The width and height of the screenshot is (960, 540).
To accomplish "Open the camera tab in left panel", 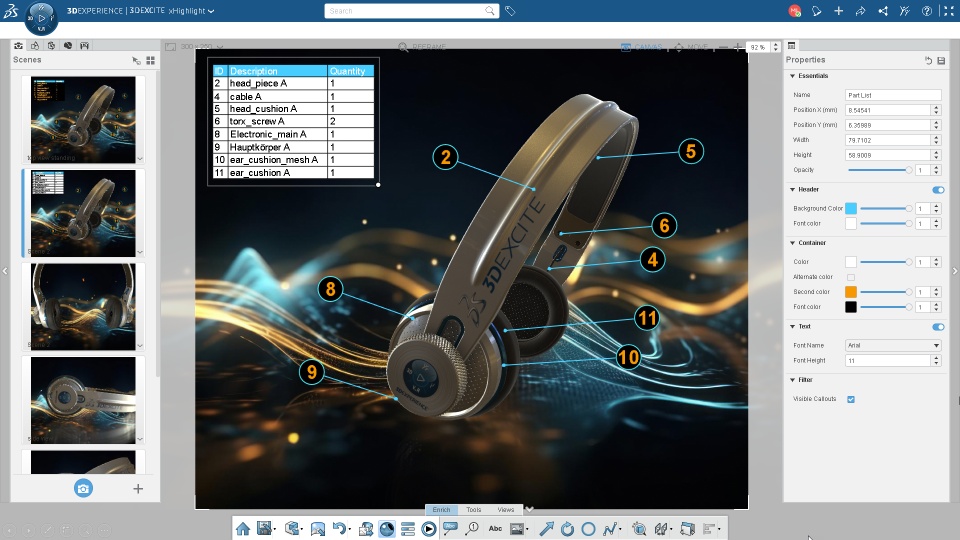I will pos(18,46).
